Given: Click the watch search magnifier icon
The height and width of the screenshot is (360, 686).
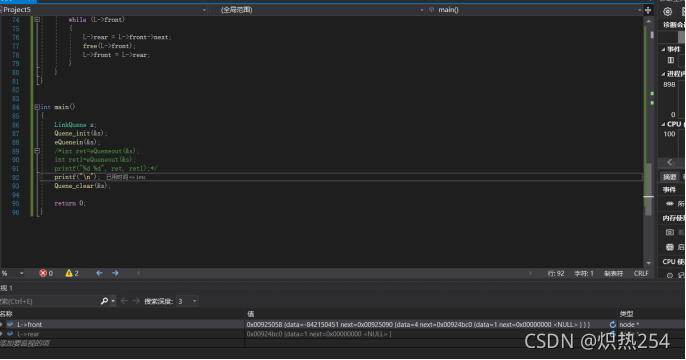Looking at the screenshot, I should tap(104, 301).
